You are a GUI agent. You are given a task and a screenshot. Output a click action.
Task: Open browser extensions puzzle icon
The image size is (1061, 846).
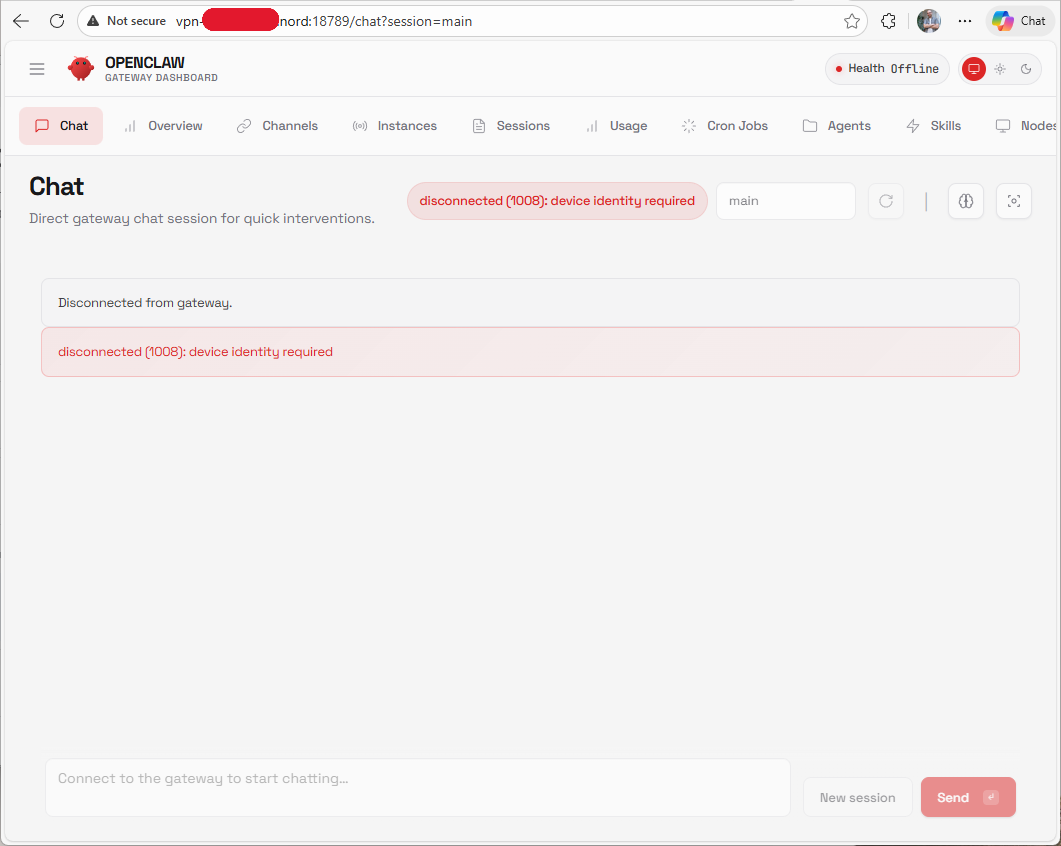point(888,21)
